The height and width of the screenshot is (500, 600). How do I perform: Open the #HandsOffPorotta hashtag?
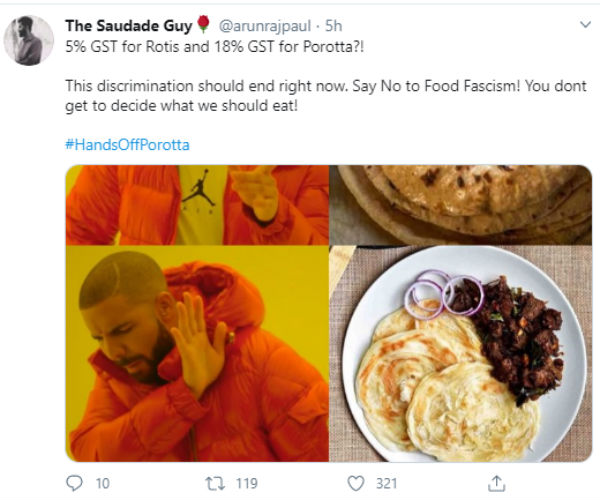point(127,144)
